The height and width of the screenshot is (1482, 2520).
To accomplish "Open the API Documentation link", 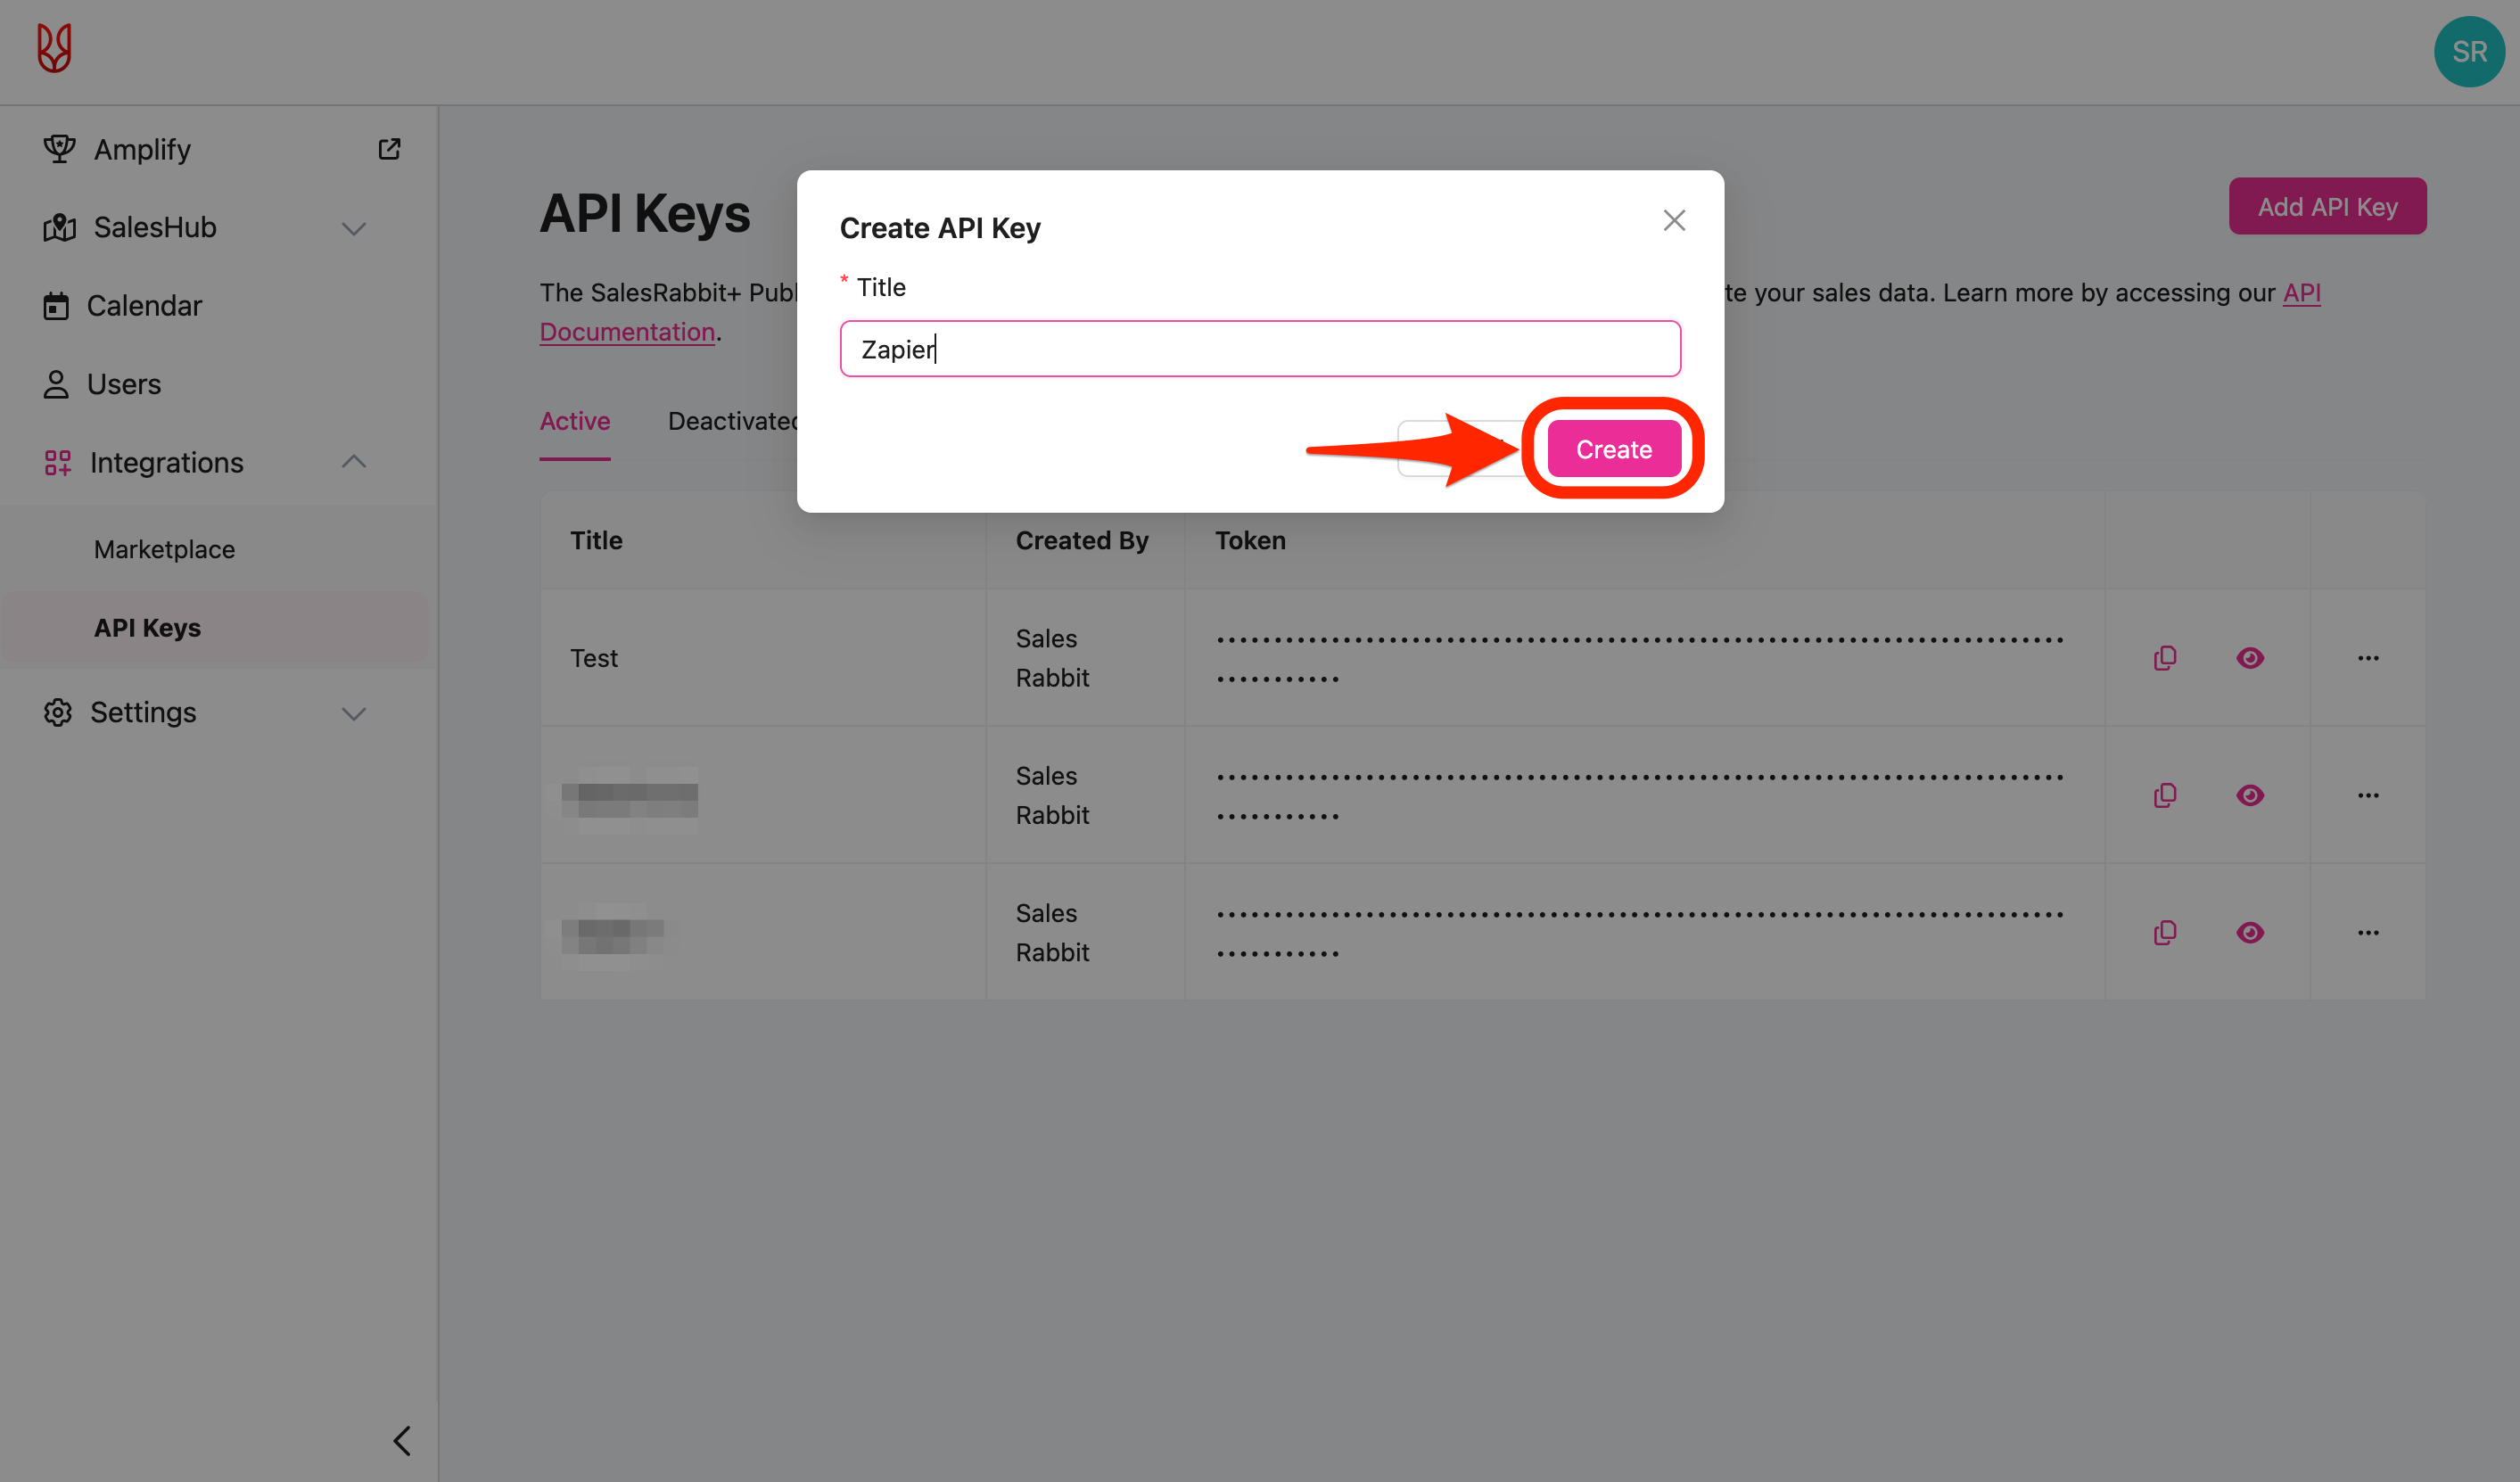I will tap(627, 332).
